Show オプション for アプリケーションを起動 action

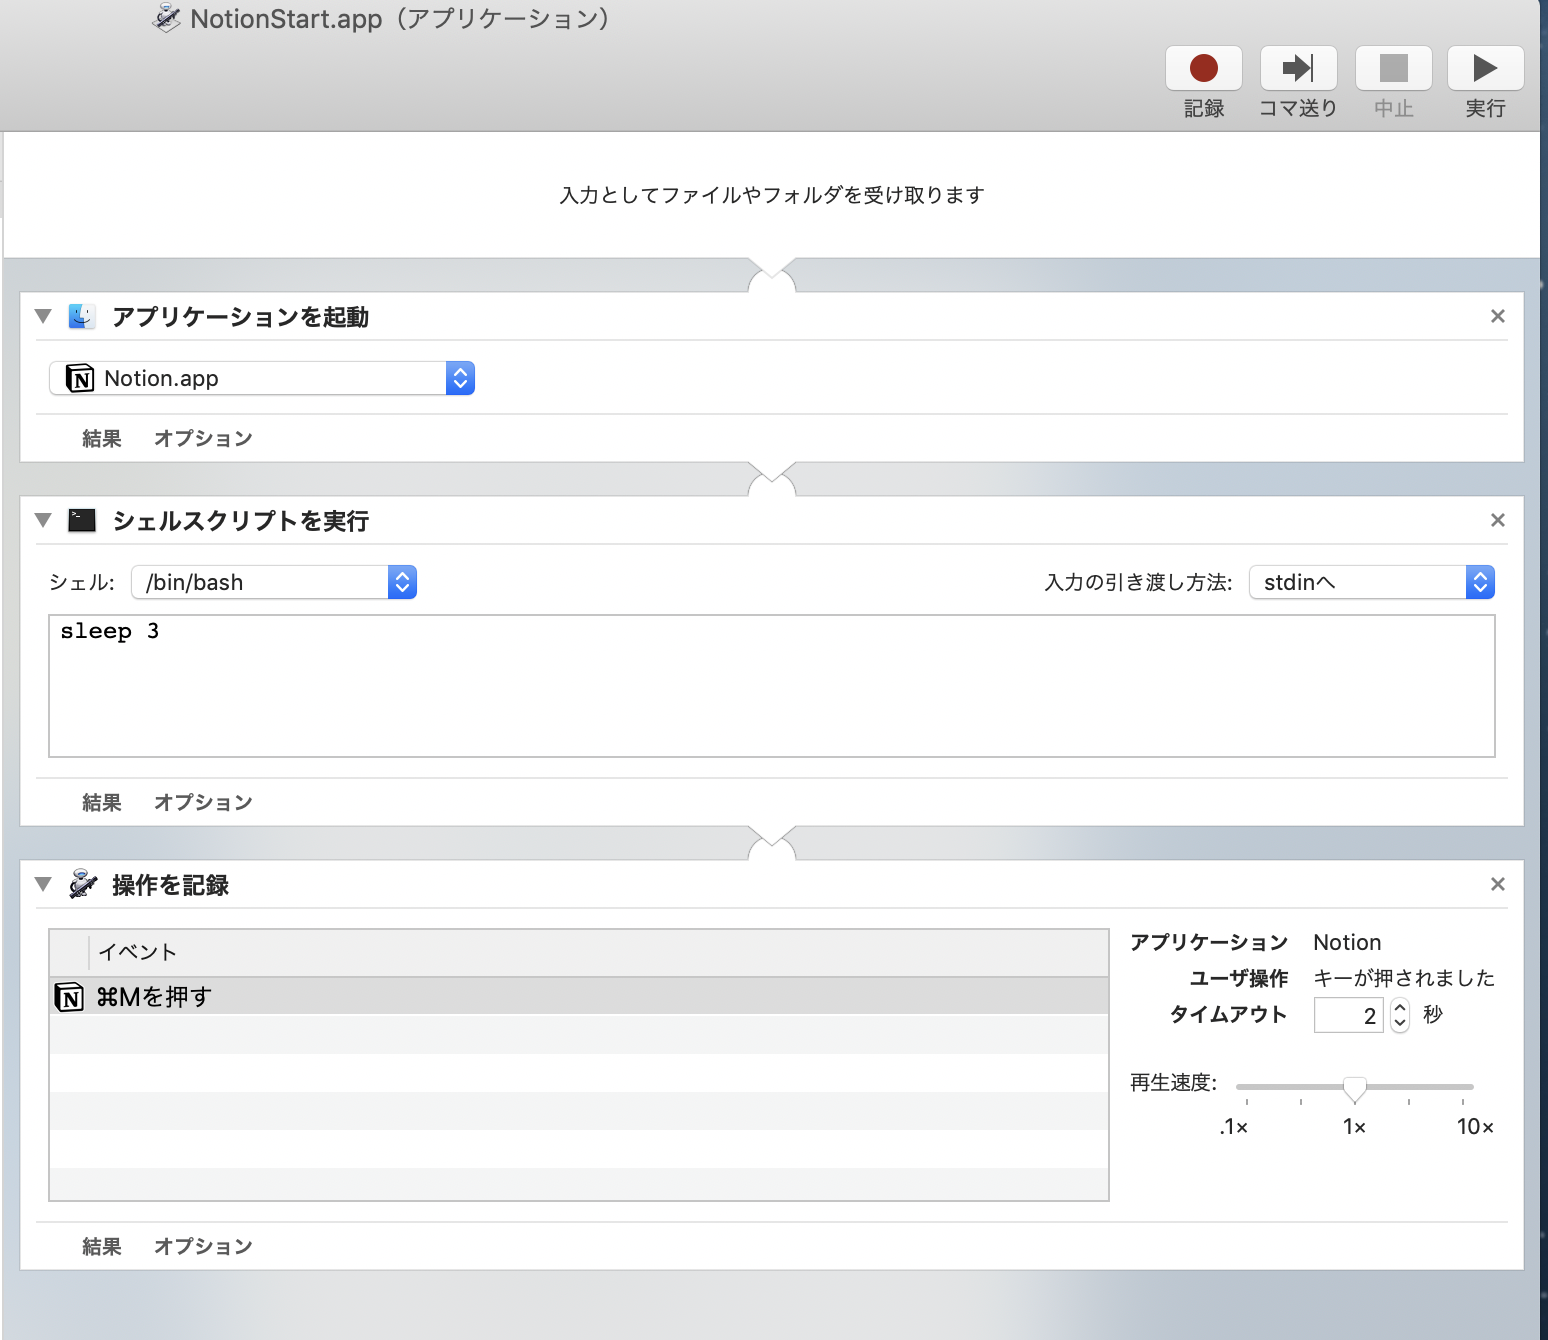click(203, 438)
